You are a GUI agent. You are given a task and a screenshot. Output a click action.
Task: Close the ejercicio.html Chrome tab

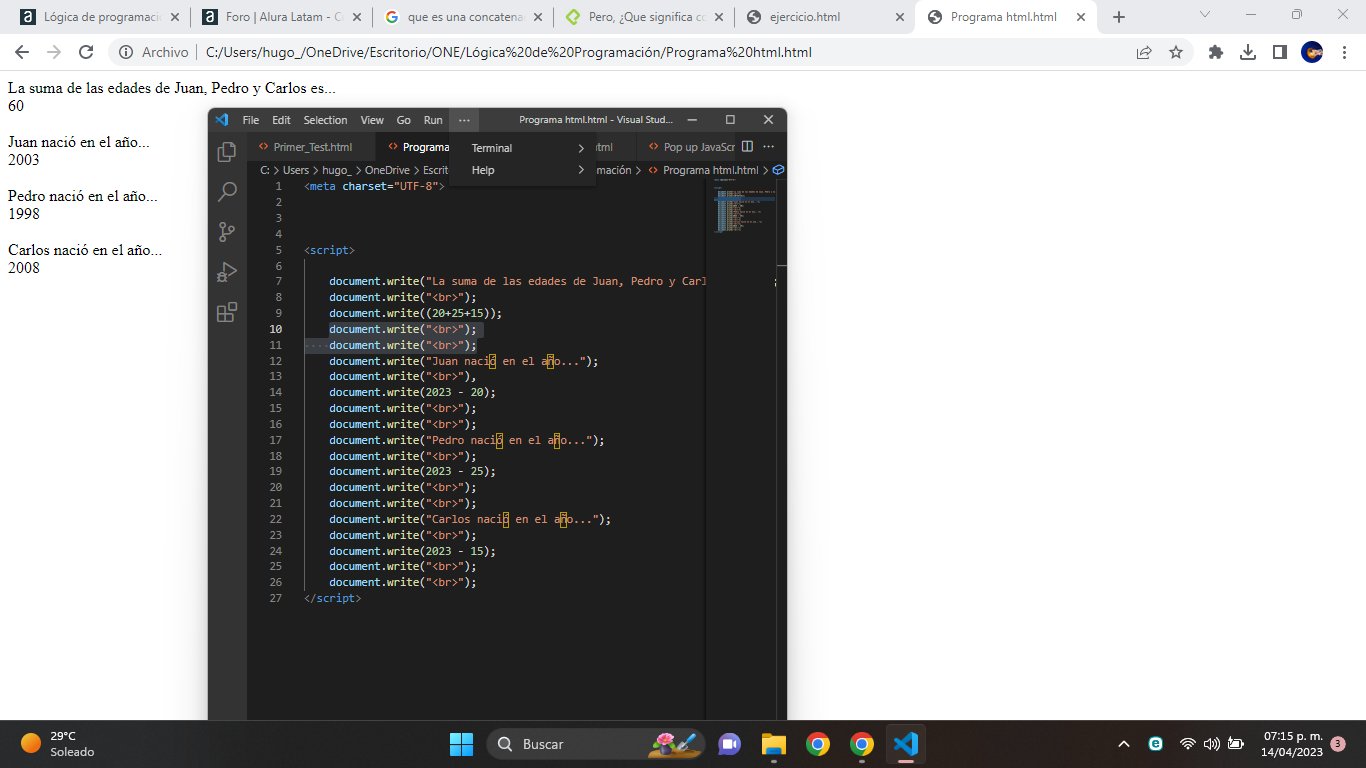[900, 17]
